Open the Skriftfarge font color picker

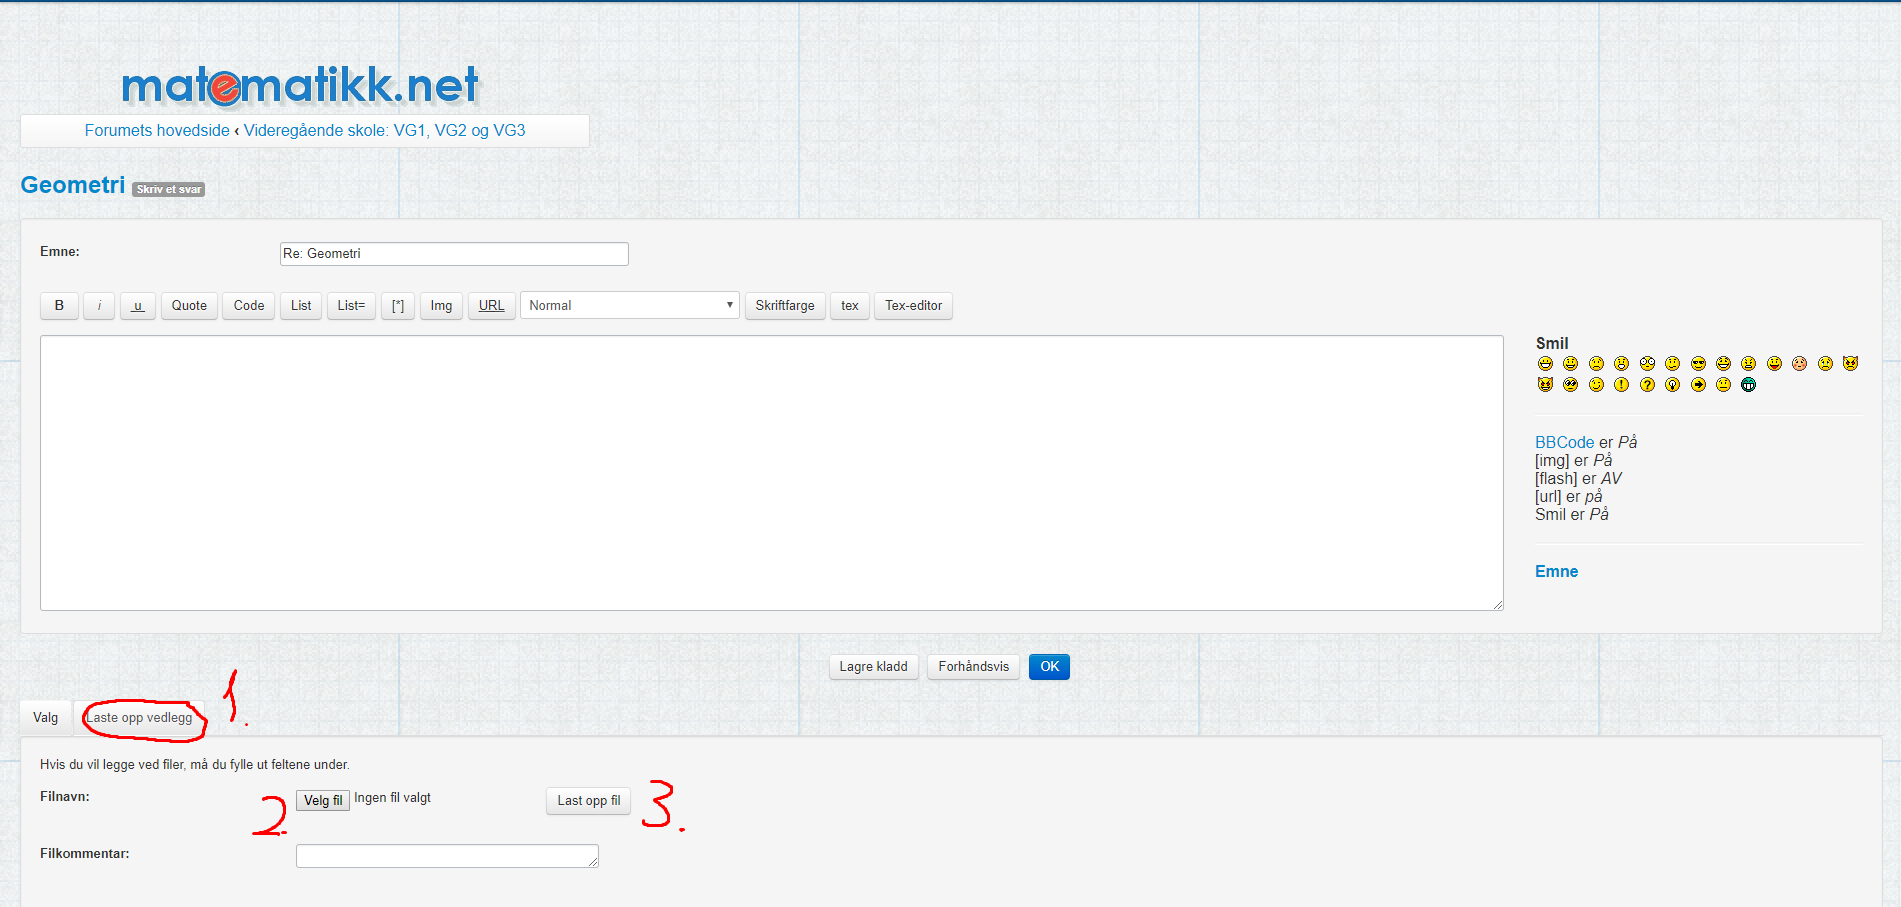coord(784,306)
